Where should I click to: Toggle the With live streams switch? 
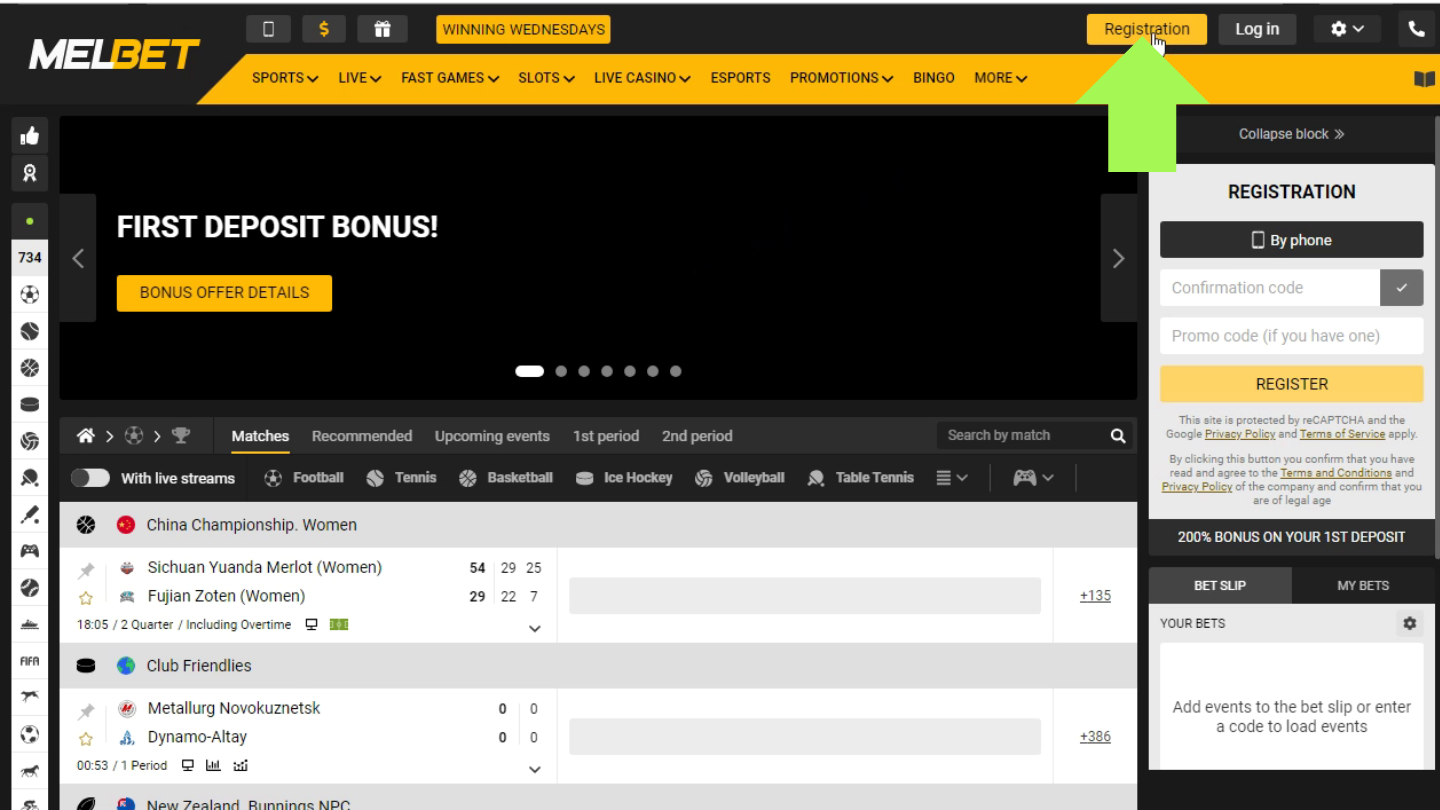point(90,478)
